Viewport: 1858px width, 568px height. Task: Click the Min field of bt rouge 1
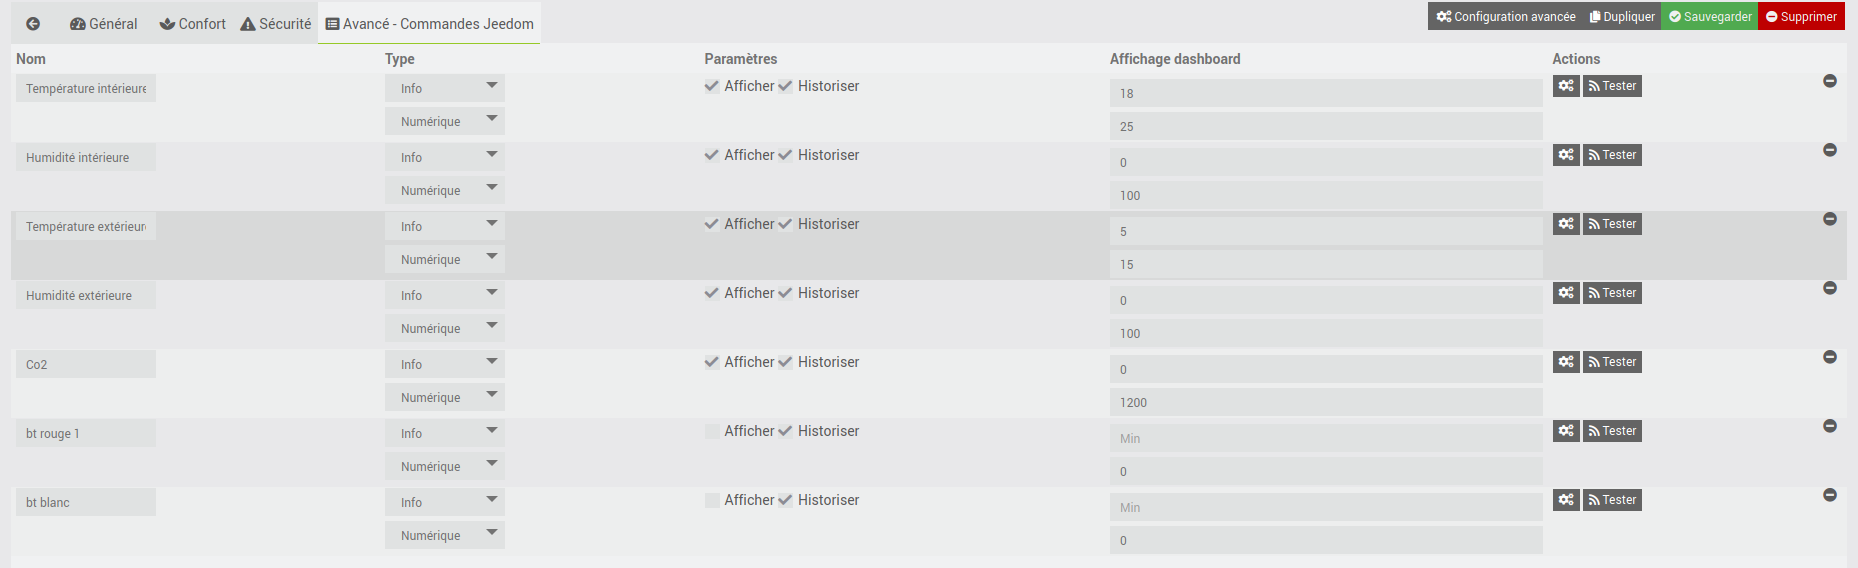1326,438
